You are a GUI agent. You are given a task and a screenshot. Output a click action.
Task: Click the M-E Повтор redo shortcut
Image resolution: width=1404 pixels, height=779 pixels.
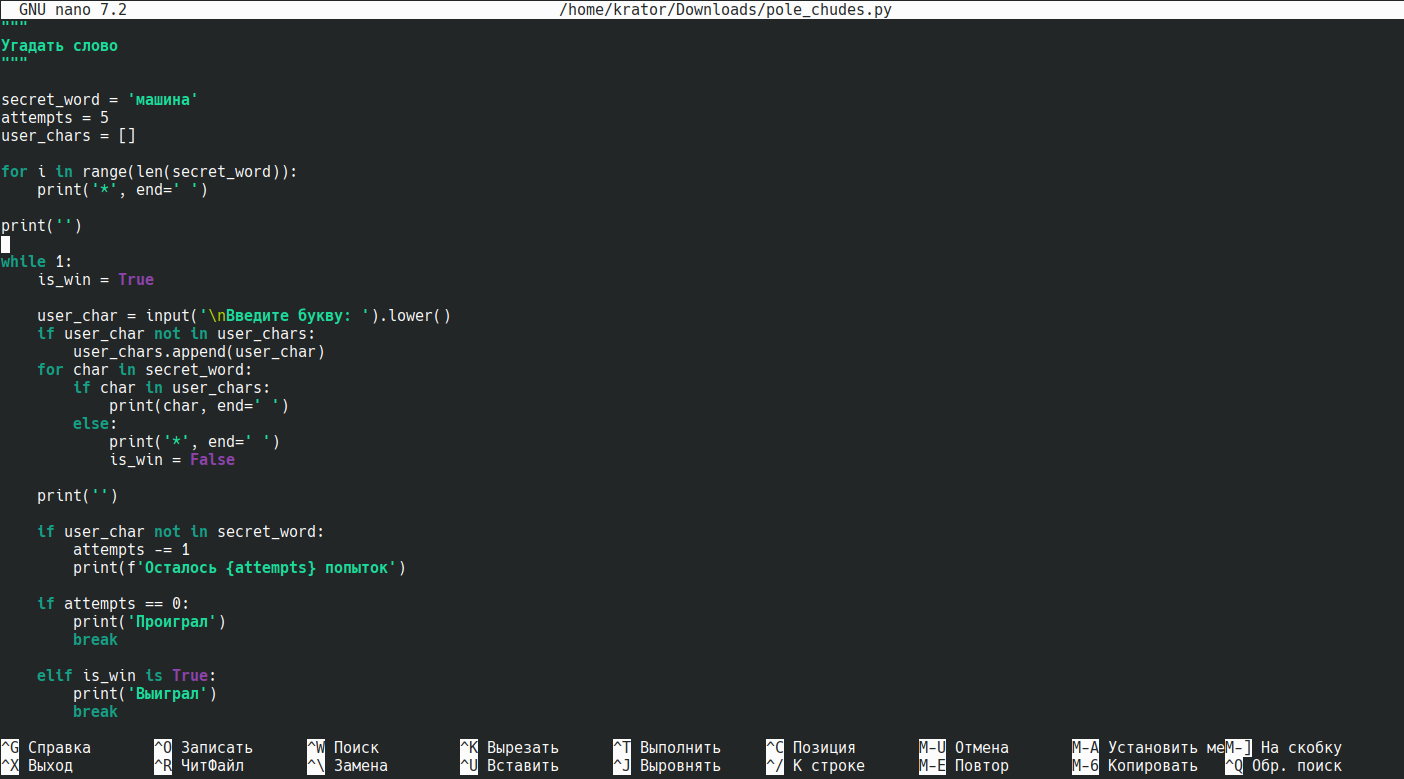(964, 766)
